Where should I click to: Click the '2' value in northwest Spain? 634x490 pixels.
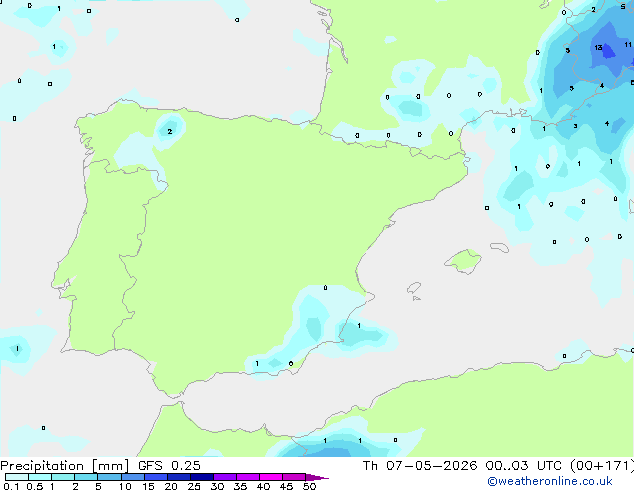(x=170, y=131)
